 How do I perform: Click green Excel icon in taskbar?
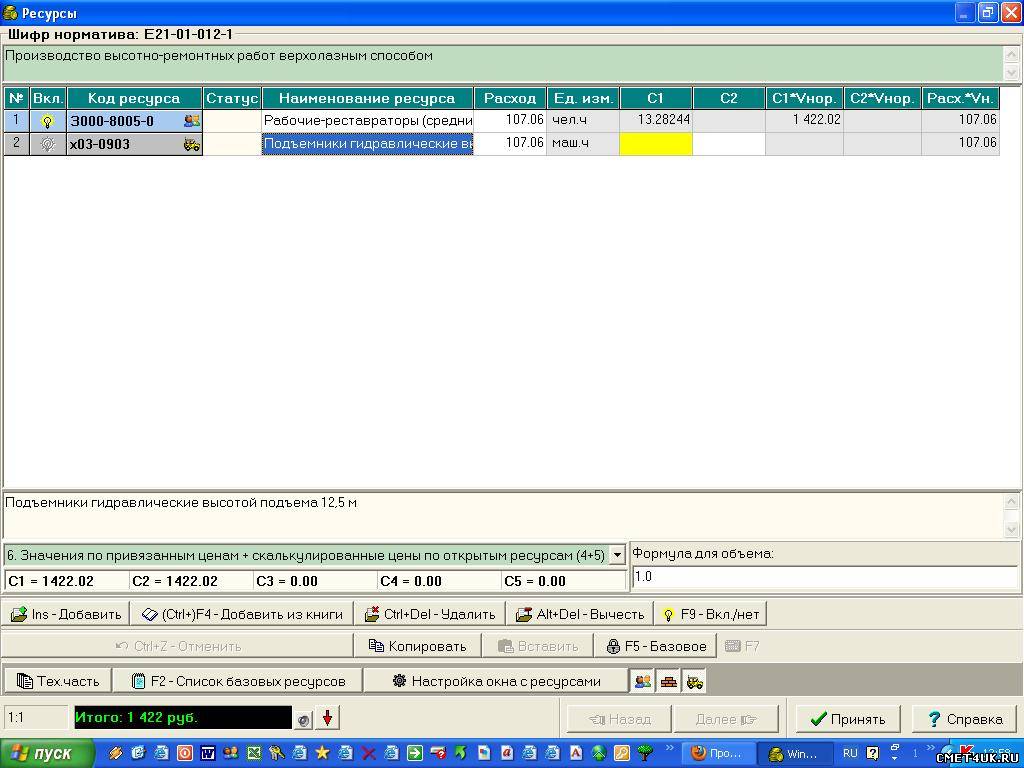click(253, 754)
